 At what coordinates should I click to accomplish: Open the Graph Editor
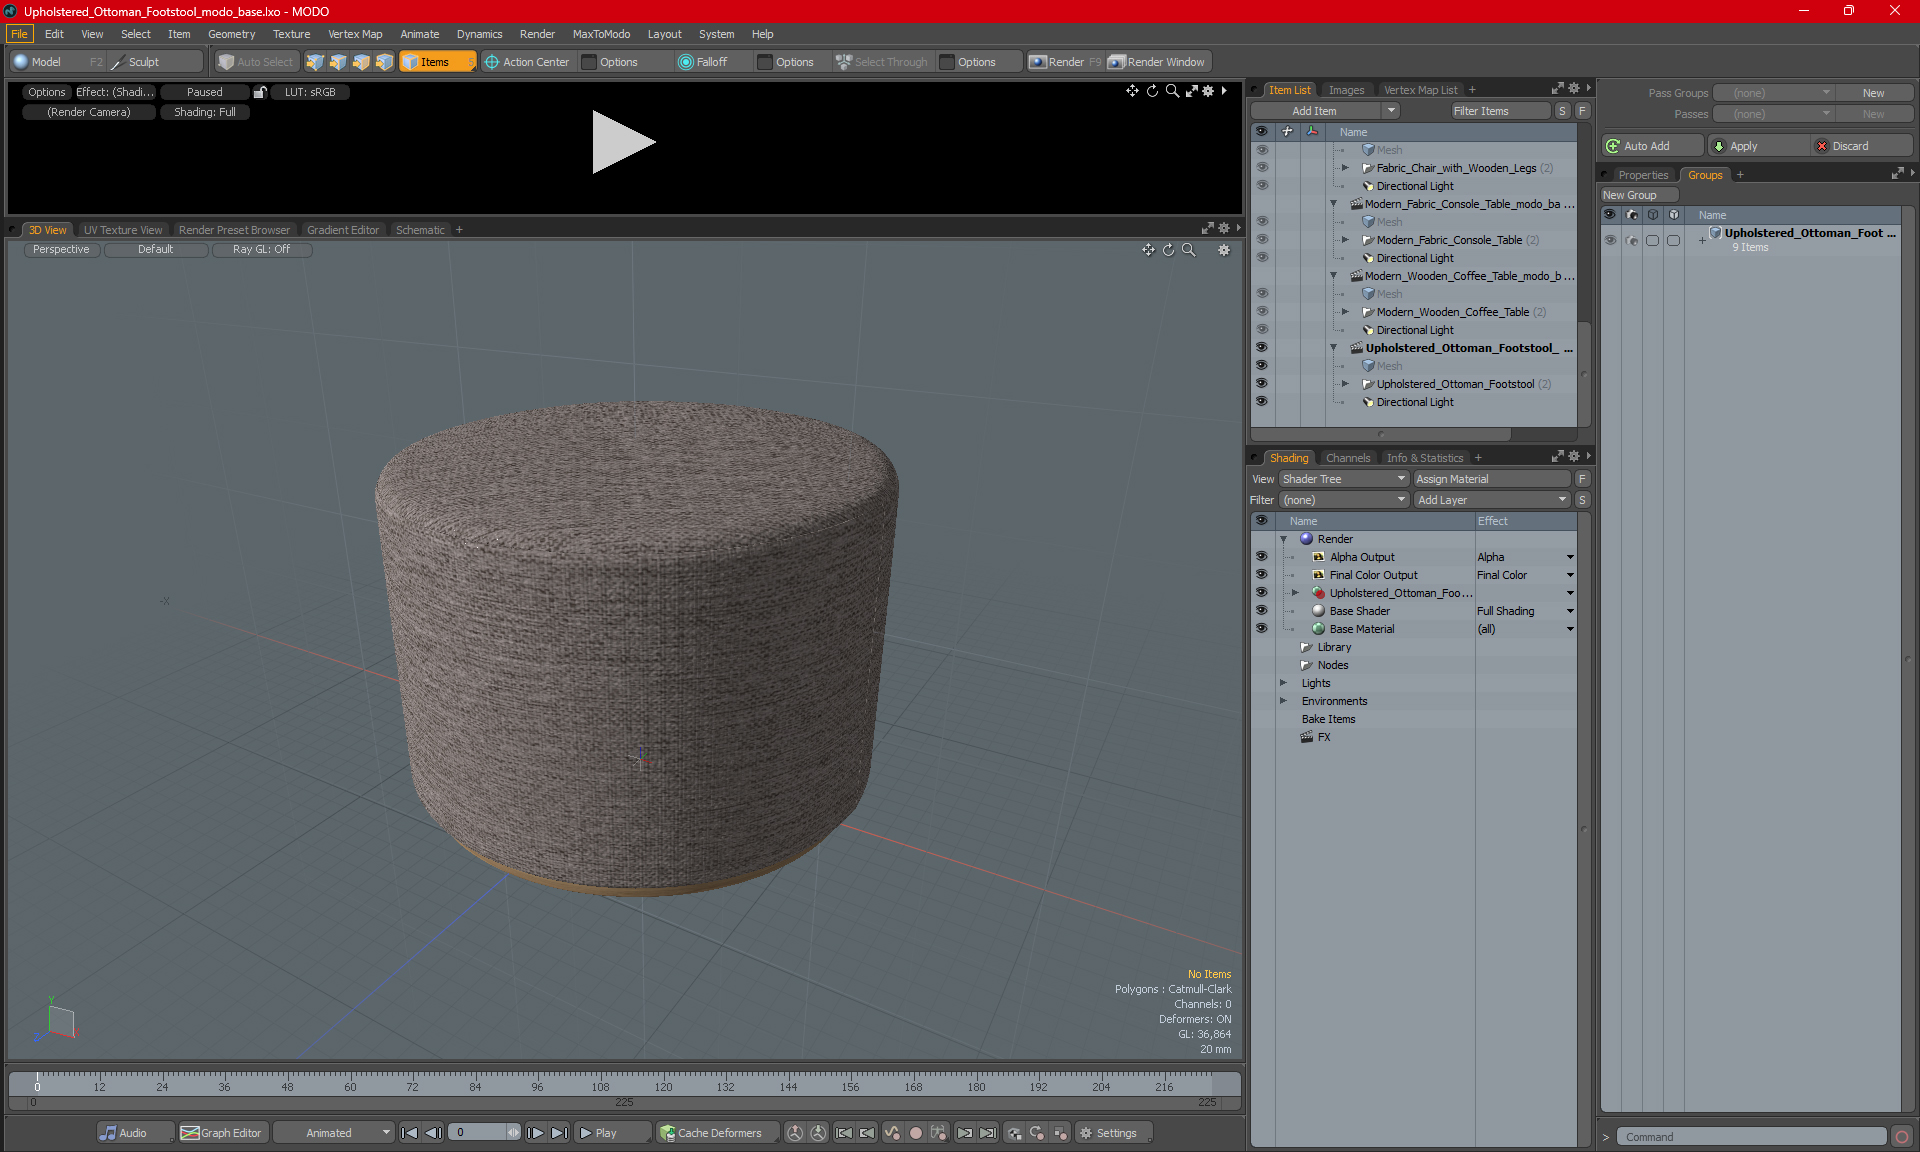point(221,1133)
